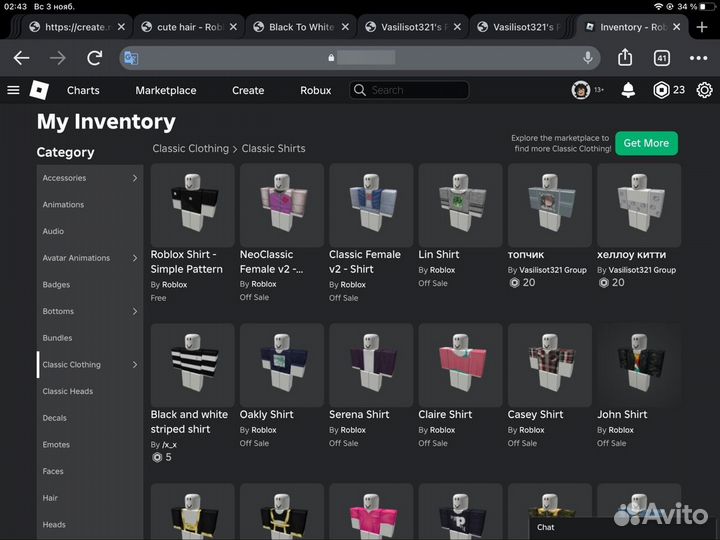Image resolution: width=720 pixels, height=540 pixels.
Task: Expand the Avatar Animations category
Action: [135, 258]
